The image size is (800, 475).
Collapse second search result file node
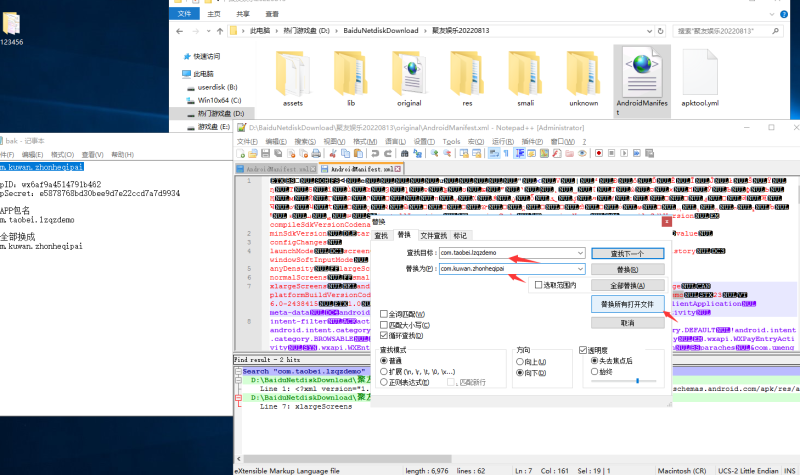238,397
